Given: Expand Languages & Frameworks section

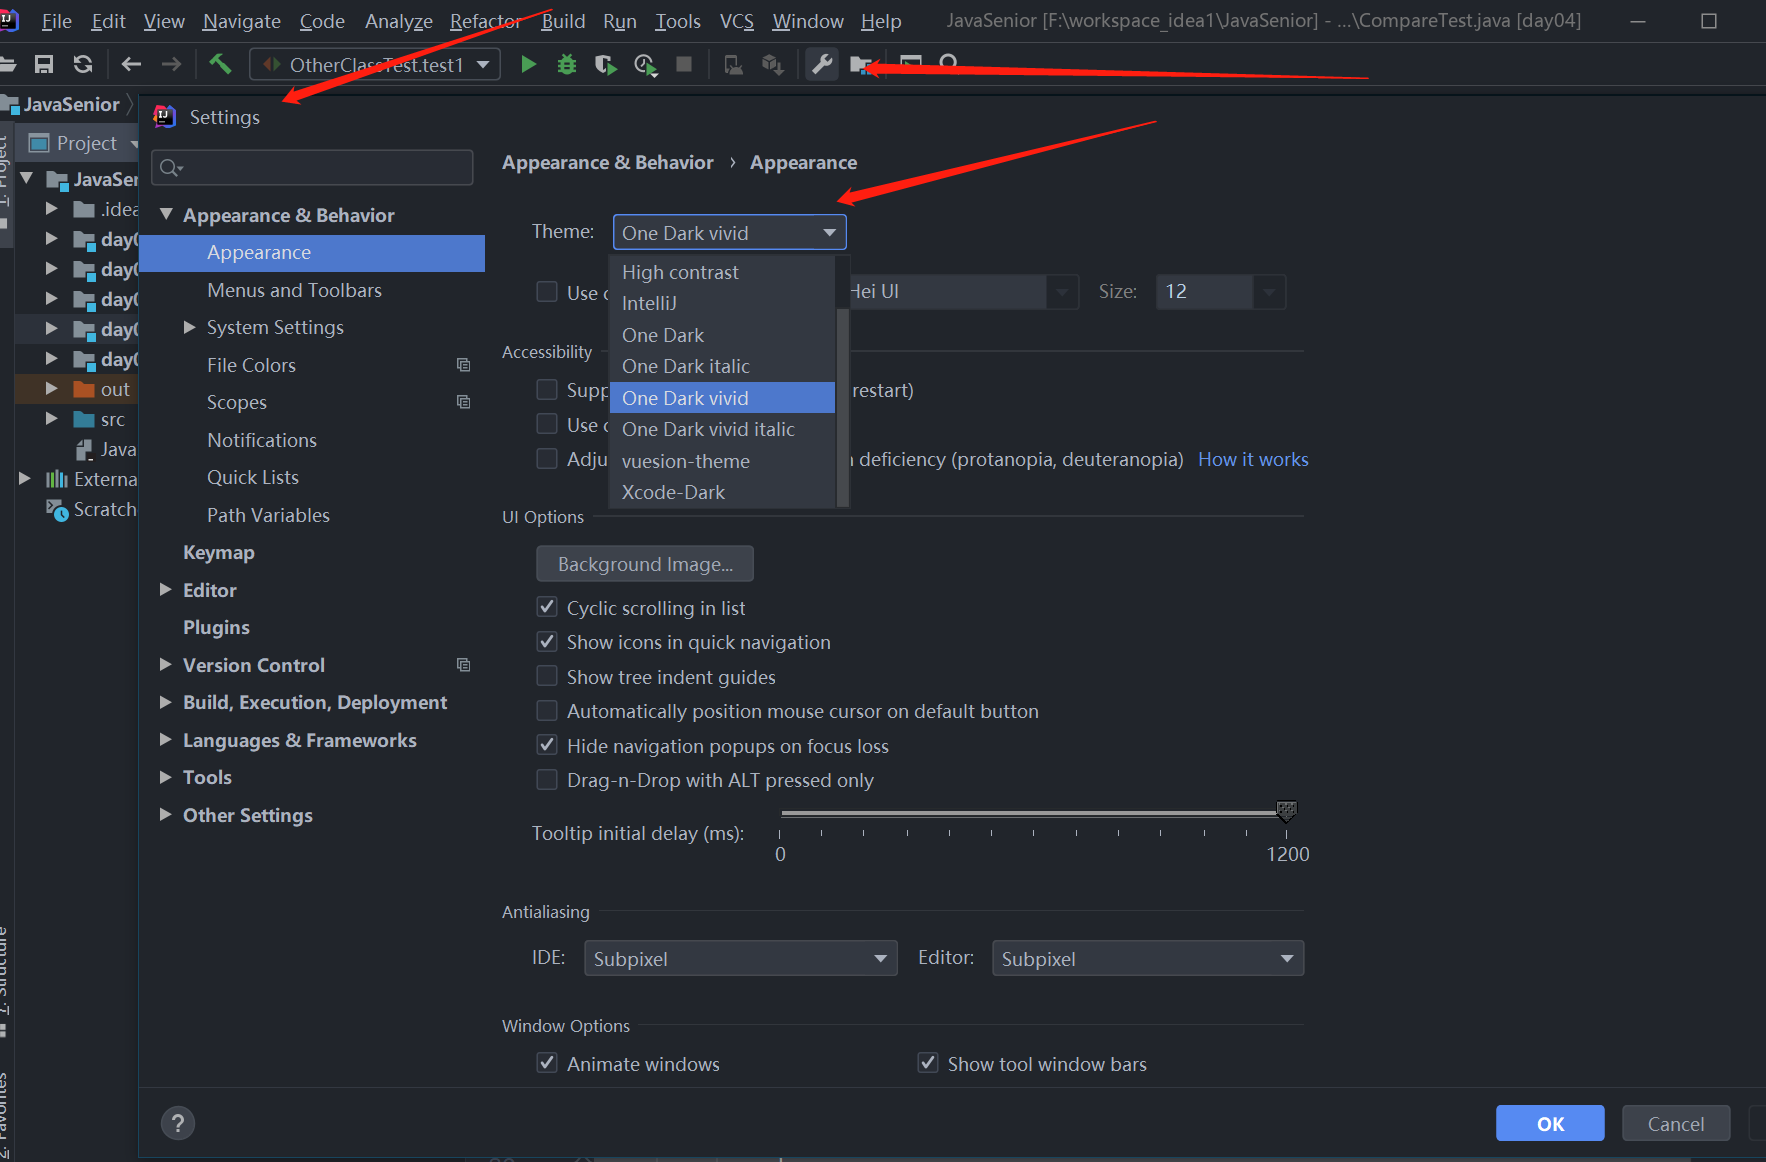Looking at the screenshot, I should tap(166, 740).
